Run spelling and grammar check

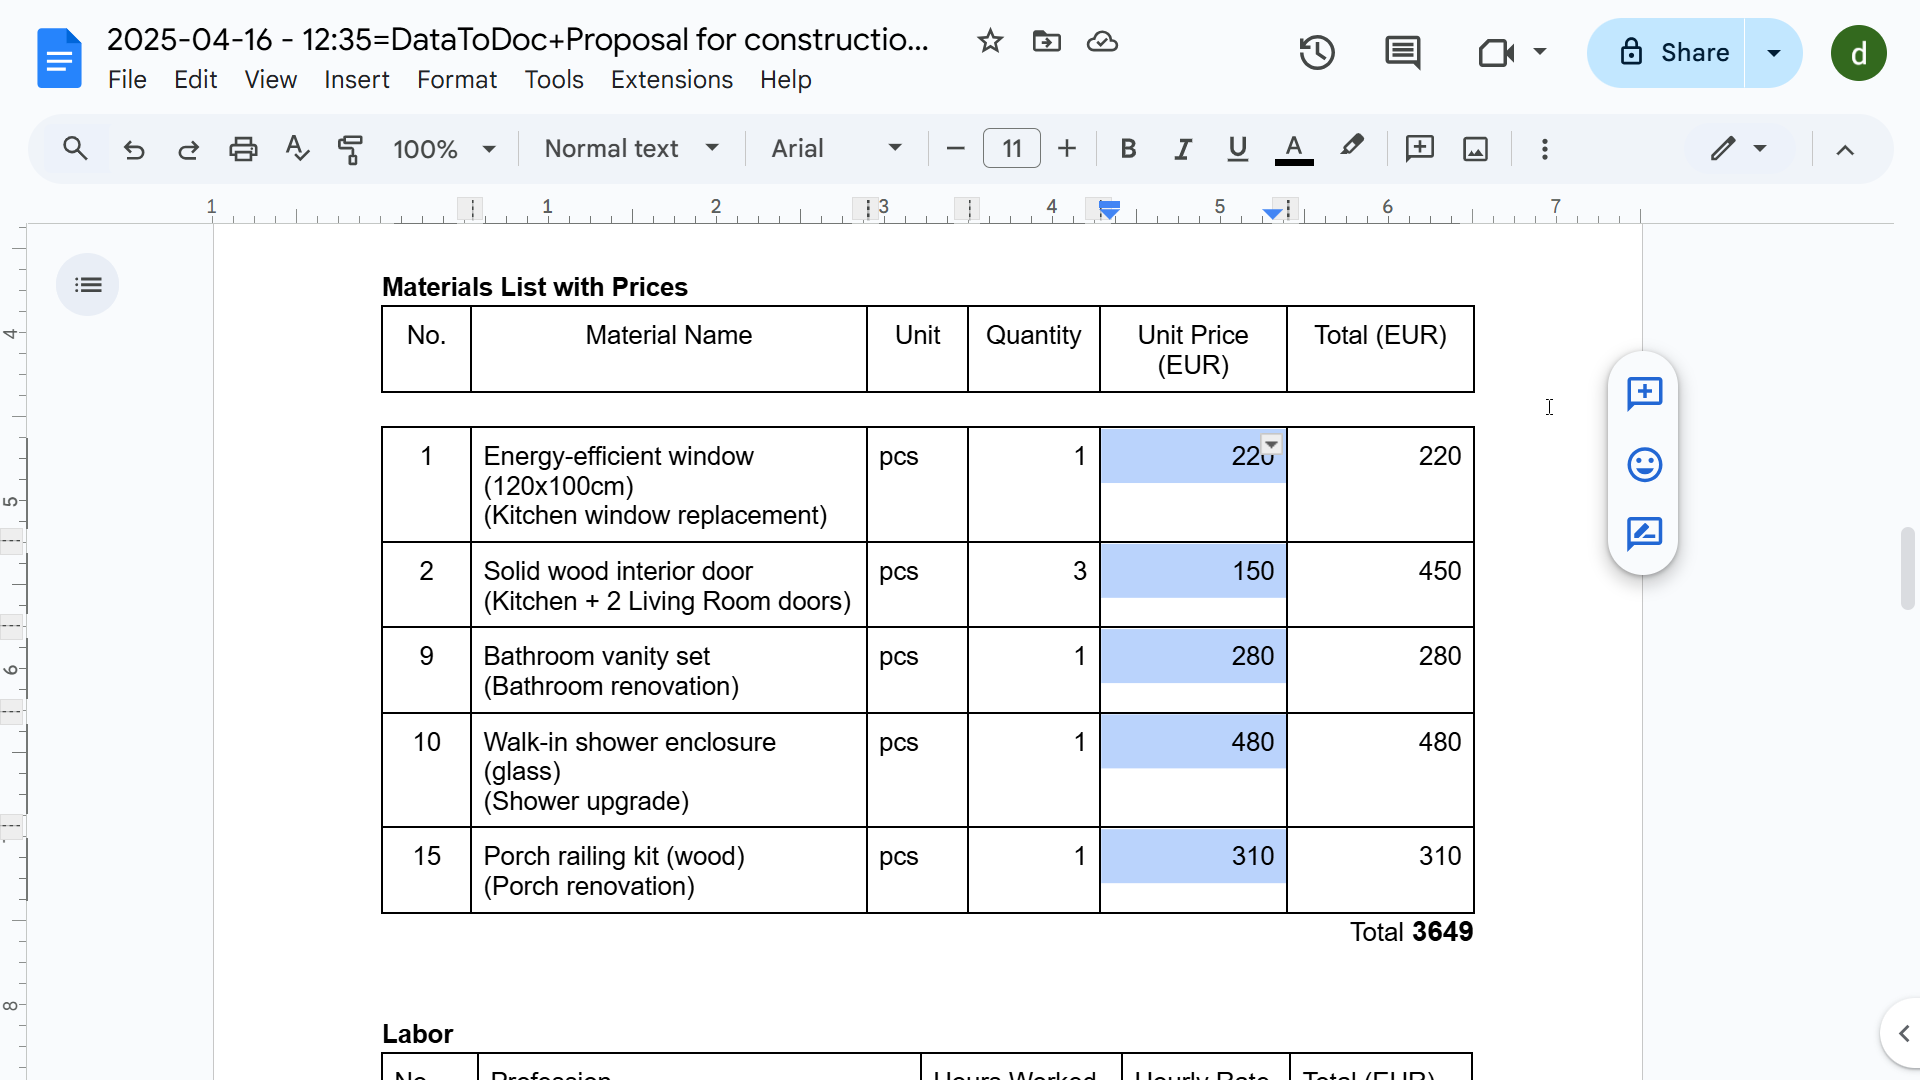click(x=297, y=149)
